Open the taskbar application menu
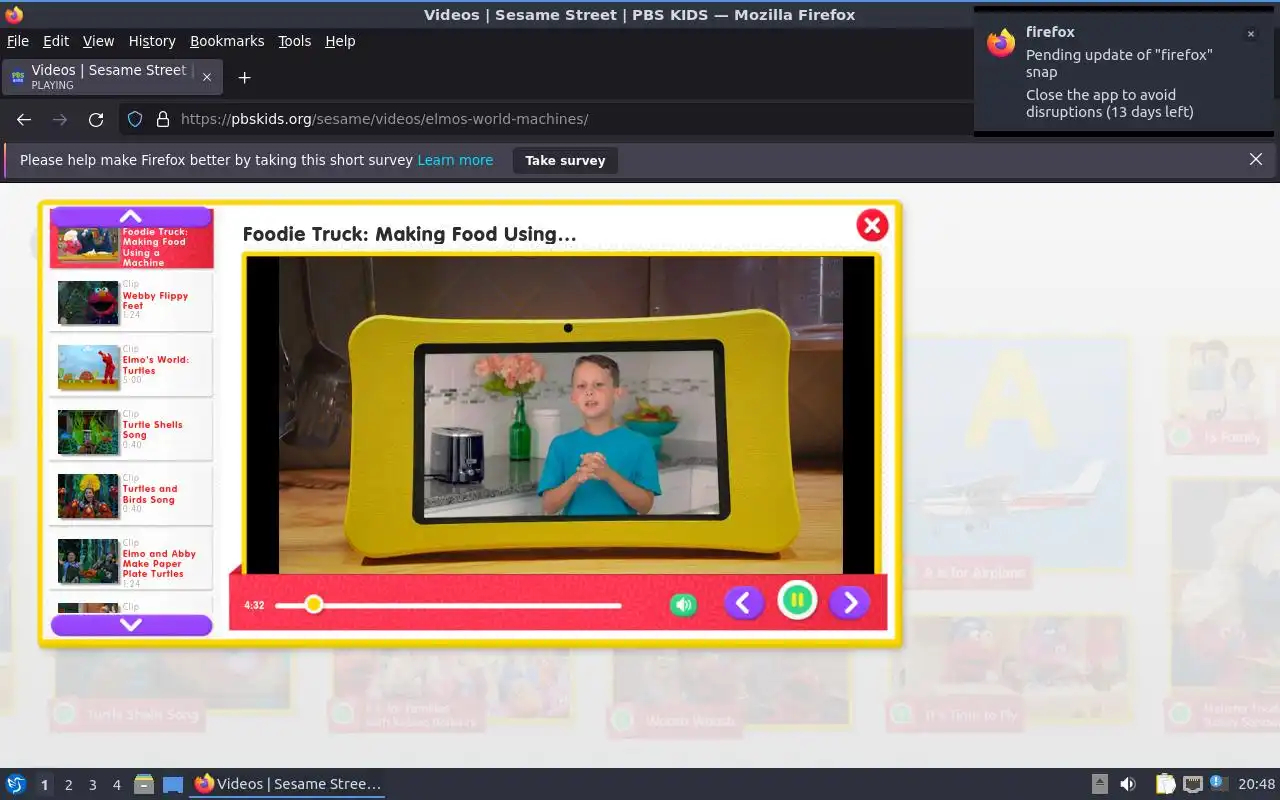 coord(15,784)
